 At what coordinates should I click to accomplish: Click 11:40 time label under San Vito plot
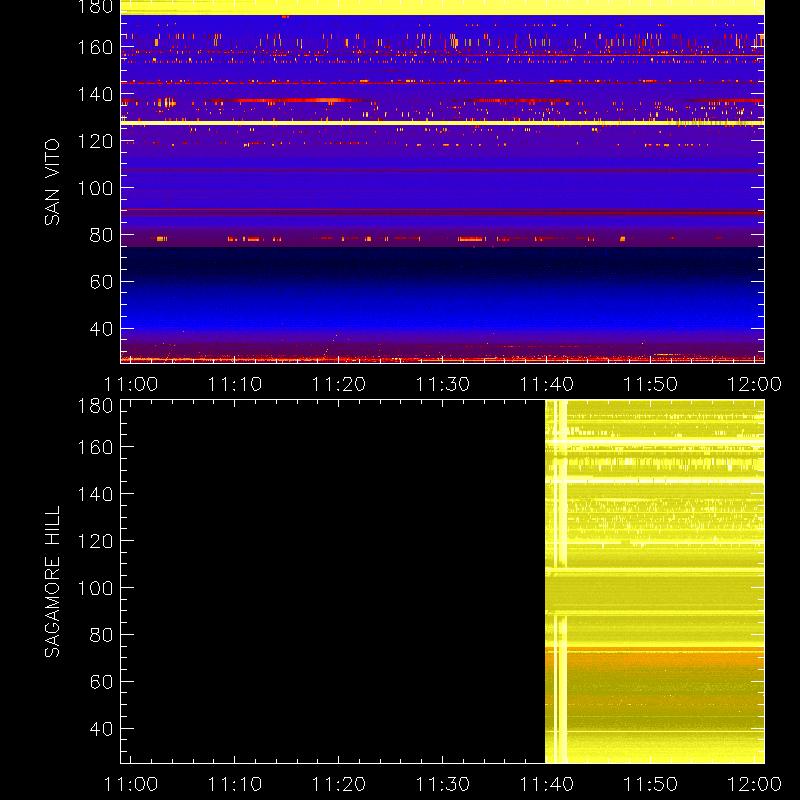(x=546, y=384)
